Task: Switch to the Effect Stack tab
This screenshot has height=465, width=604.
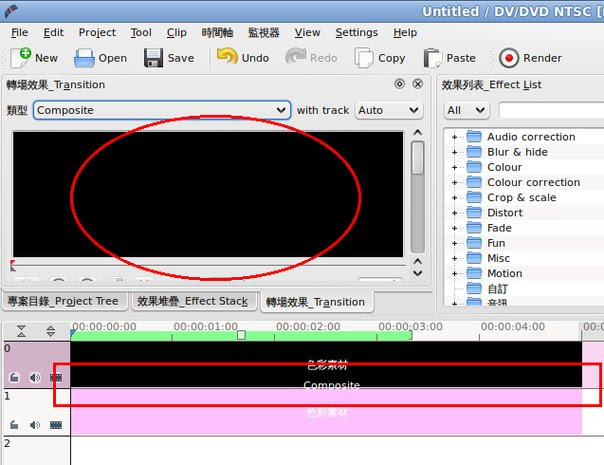Action: point(193,301)
